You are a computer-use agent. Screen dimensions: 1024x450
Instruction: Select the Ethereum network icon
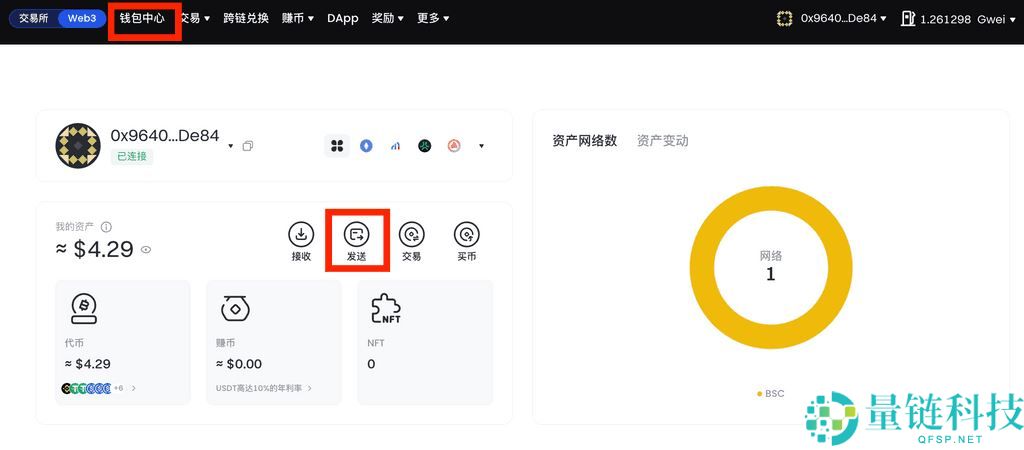[366, 146]
